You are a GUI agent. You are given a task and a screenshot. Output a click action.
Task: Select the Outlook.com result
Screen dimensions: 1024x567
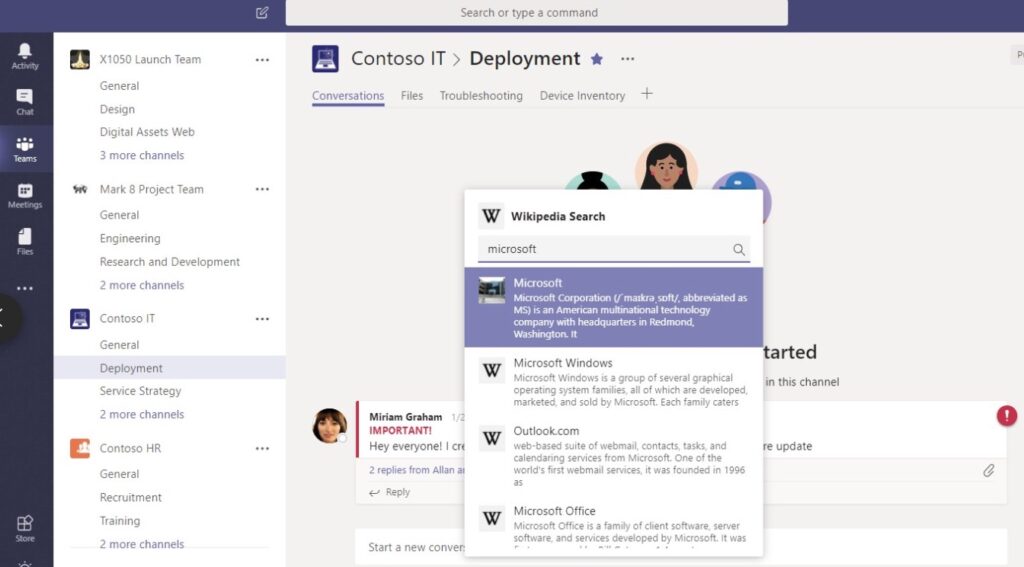[613, 455]
